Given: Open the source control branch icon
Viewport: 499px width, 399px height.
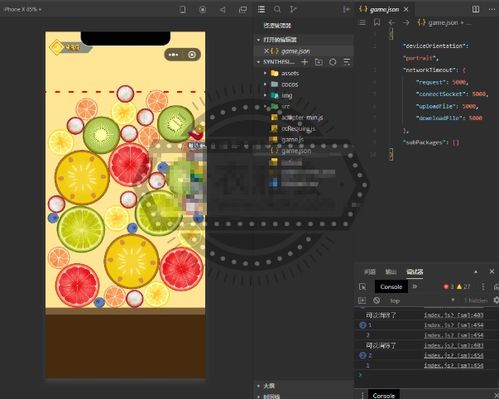Looking at the screenshot, I should tap(293, 9).
